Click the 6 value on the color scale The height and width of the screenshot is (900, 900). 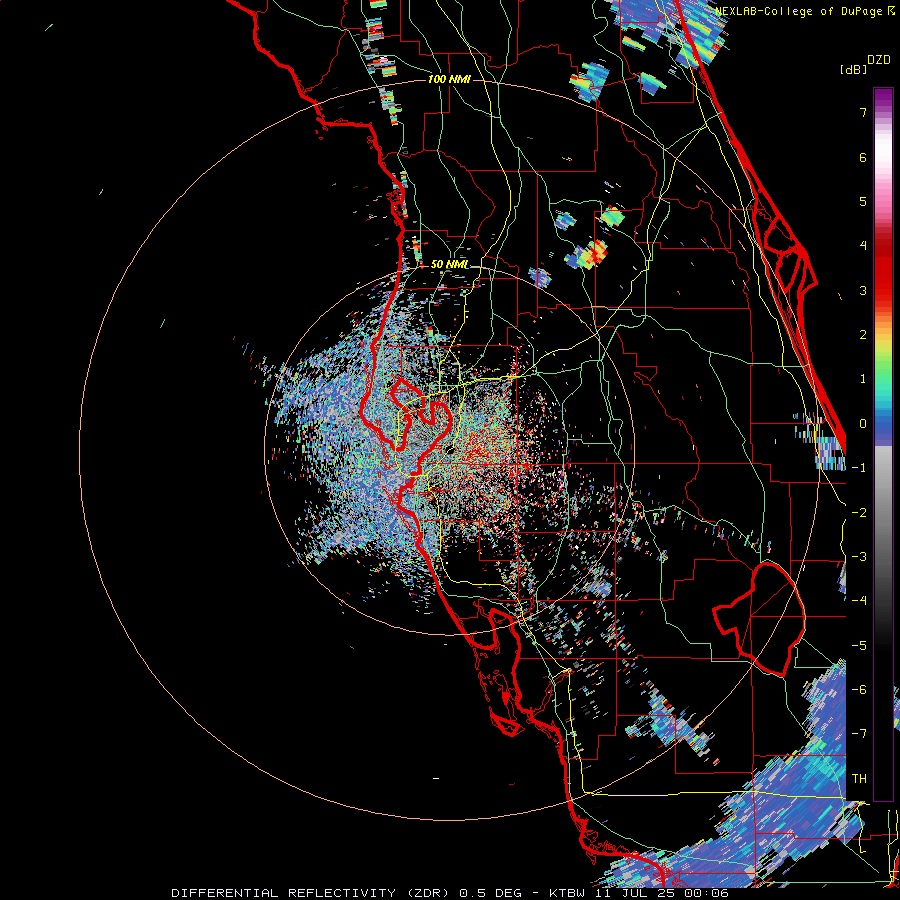(x=863, y=157)
